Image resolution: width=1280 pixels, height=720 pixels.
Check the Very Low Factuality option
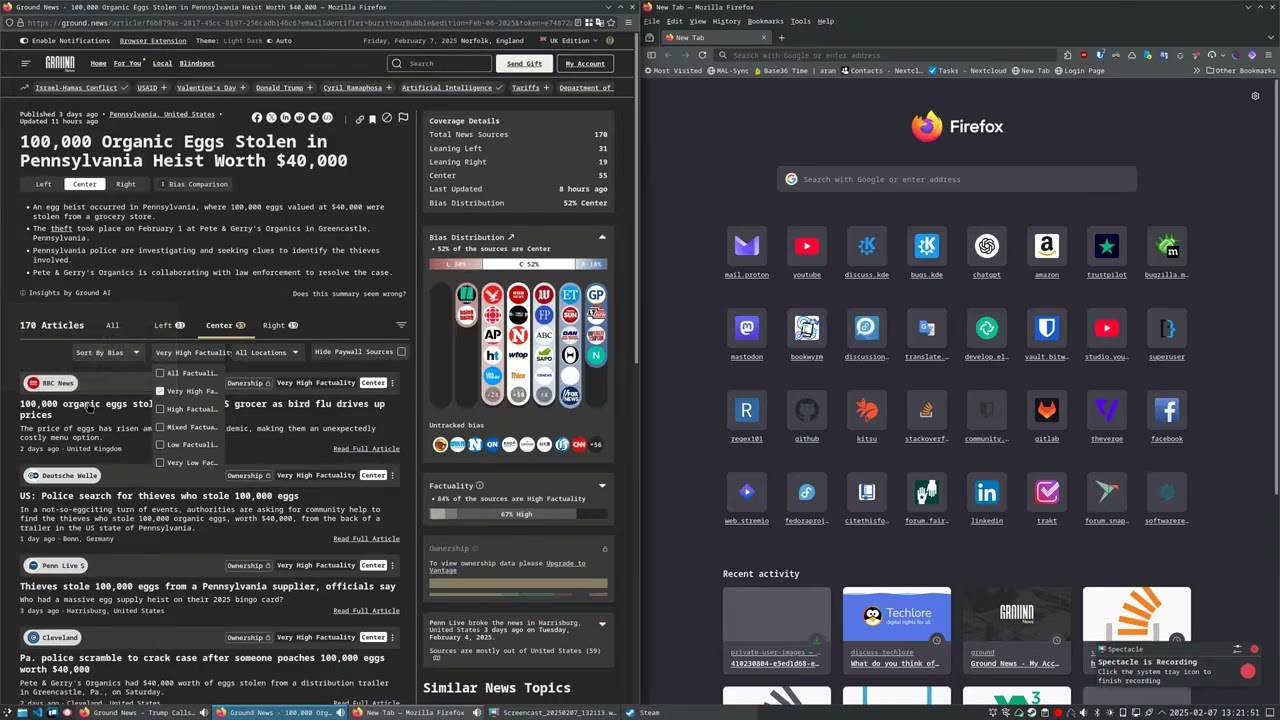tap(160, 463)
